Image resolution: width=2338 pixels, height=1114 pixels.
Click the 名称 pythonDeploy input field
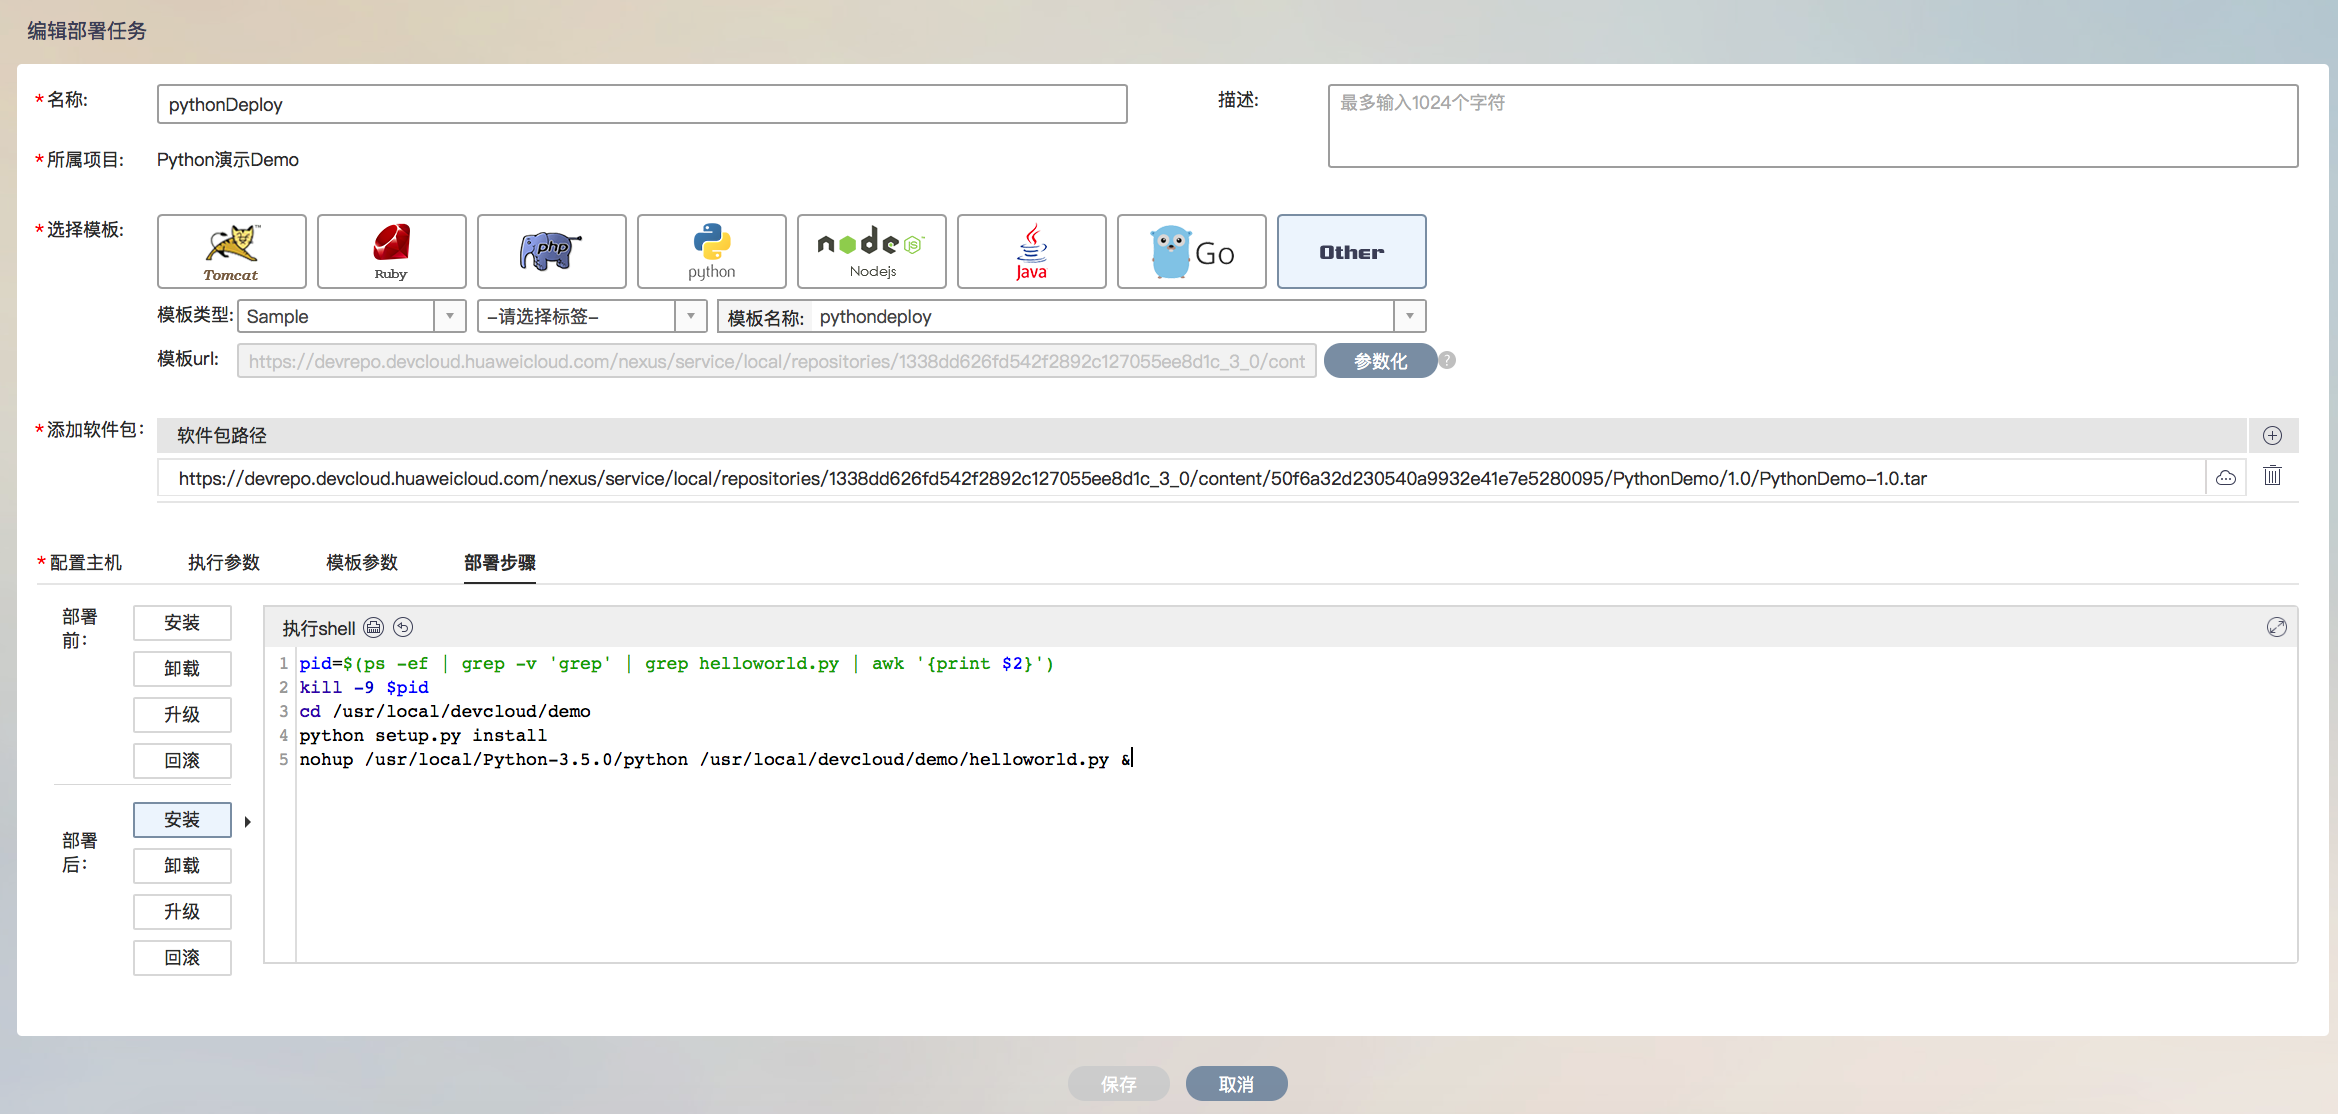(x=641, y=104)
